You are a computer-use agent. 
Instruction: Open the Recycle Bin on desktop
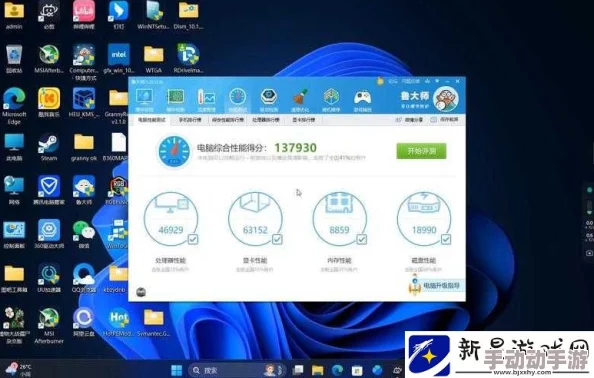(14, 59)
